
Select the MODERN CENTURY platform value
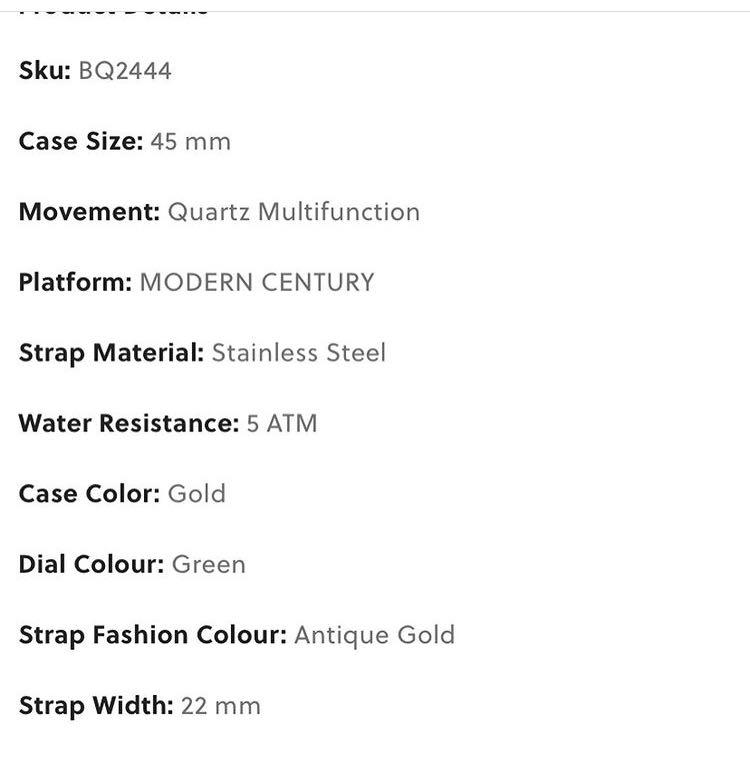point(257,282)
